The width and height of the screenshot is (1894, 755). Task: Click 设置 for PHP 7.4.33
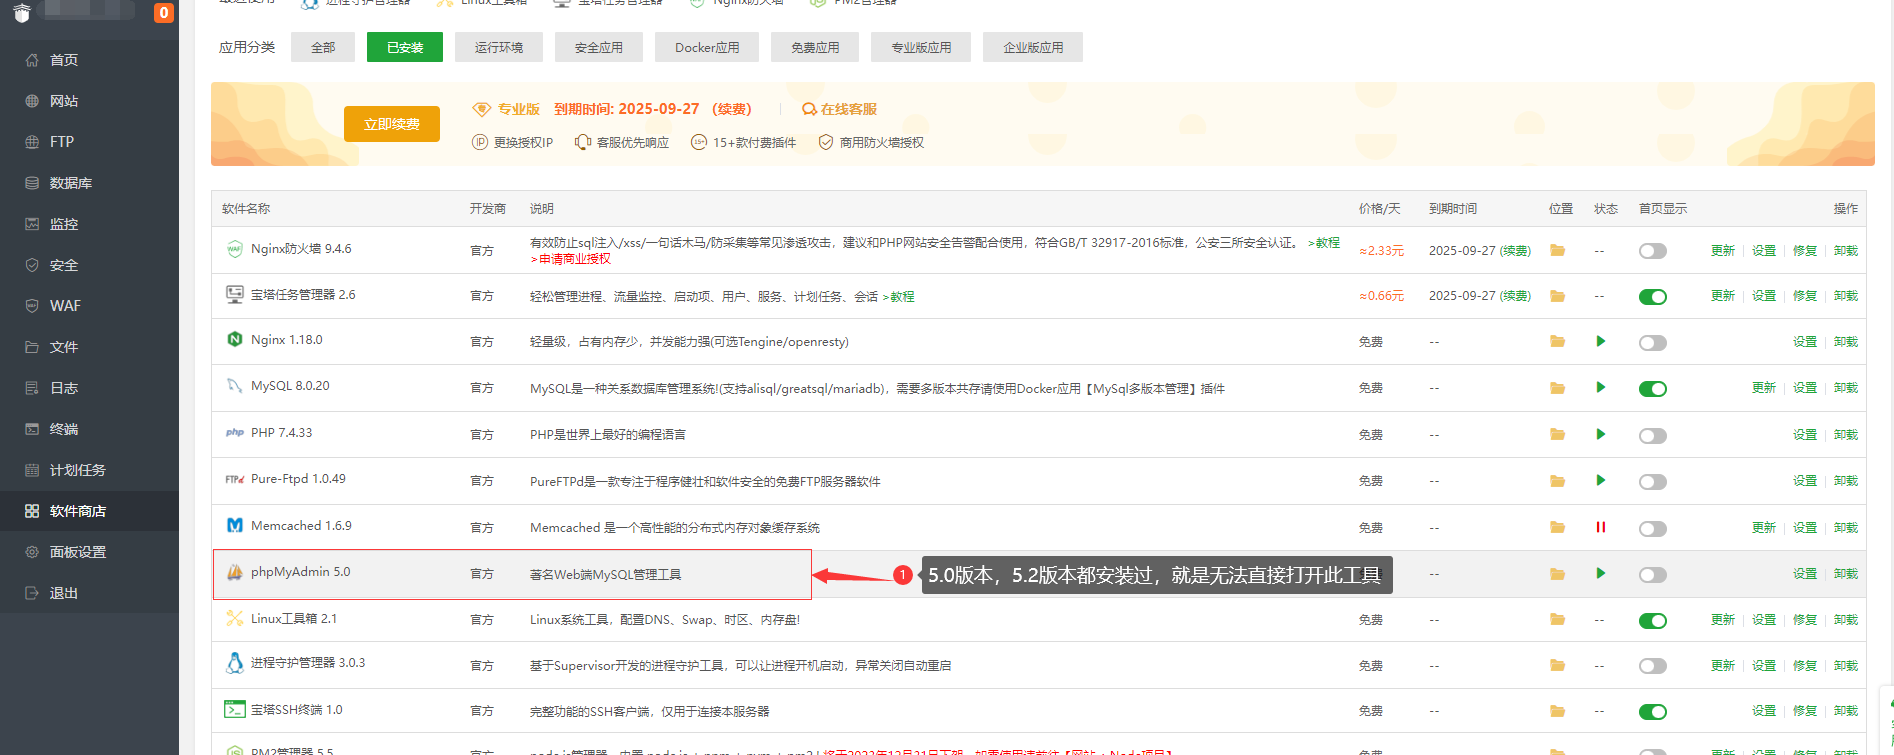[1805, 435]
